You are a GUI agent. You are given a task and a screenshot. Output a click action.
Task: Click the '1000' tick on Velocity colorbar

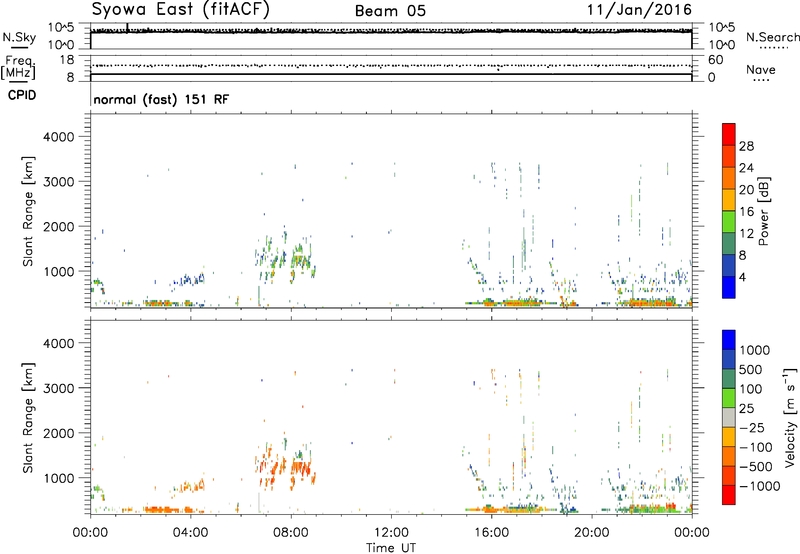point(755,350)
